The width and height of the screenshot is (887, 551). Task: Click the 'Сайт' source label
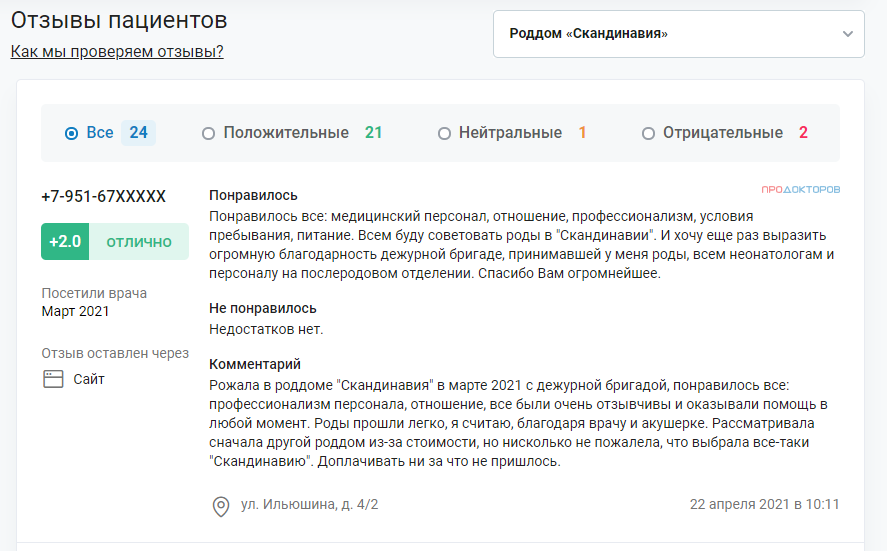[89, 379]
